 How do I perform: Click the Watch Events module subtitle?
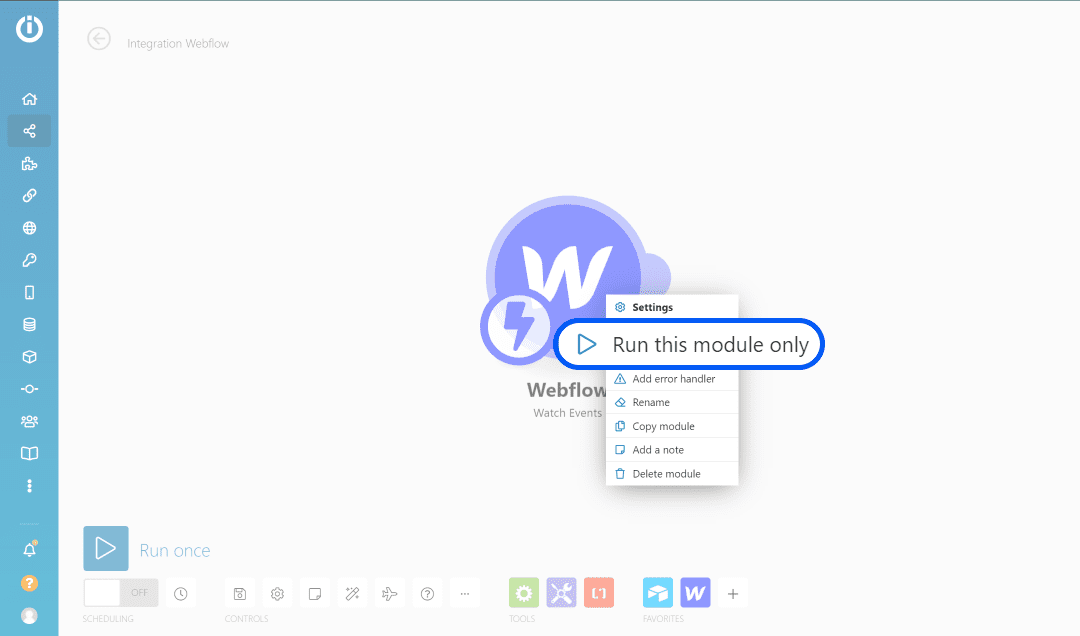(x=568, y=413)
